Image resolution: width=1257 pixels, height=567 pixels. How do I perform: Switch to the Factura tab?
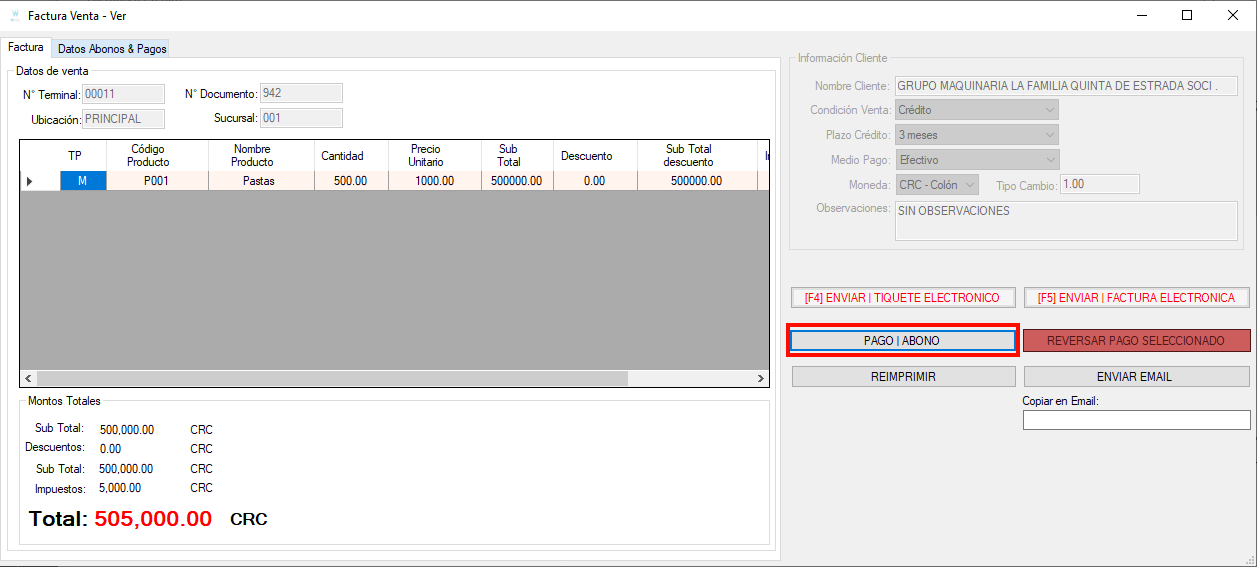[x=26, y=47]
